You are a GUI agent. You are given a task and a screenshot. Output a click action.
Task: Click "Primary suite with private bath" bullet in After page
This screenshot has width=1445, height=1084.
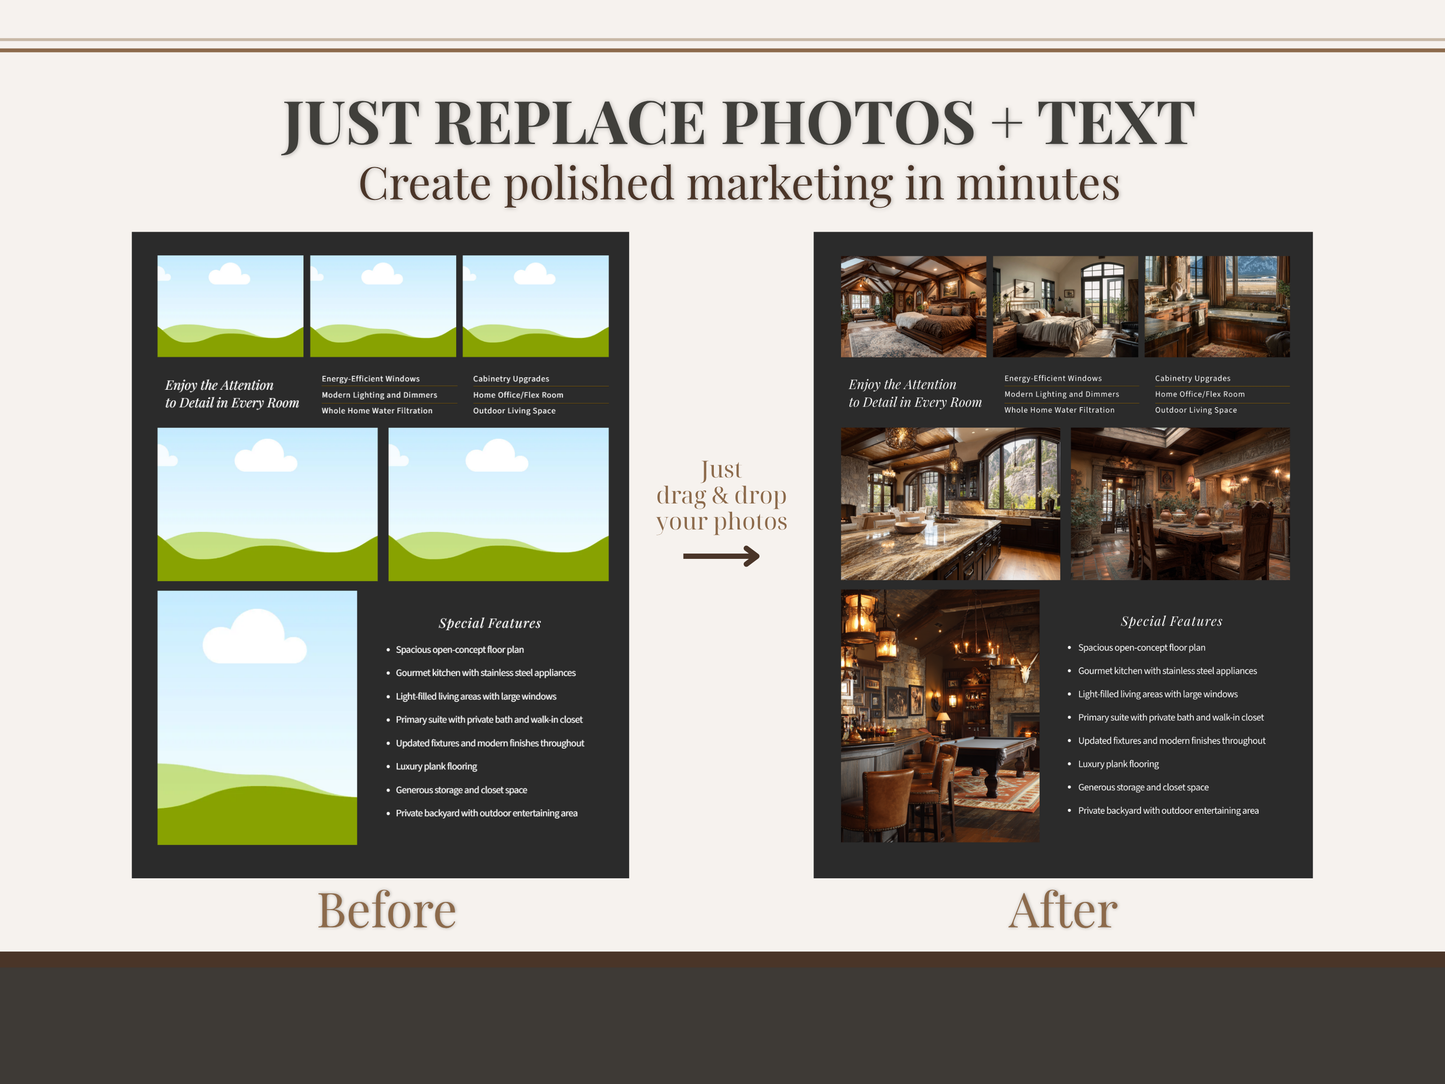tap(1171, 718)
